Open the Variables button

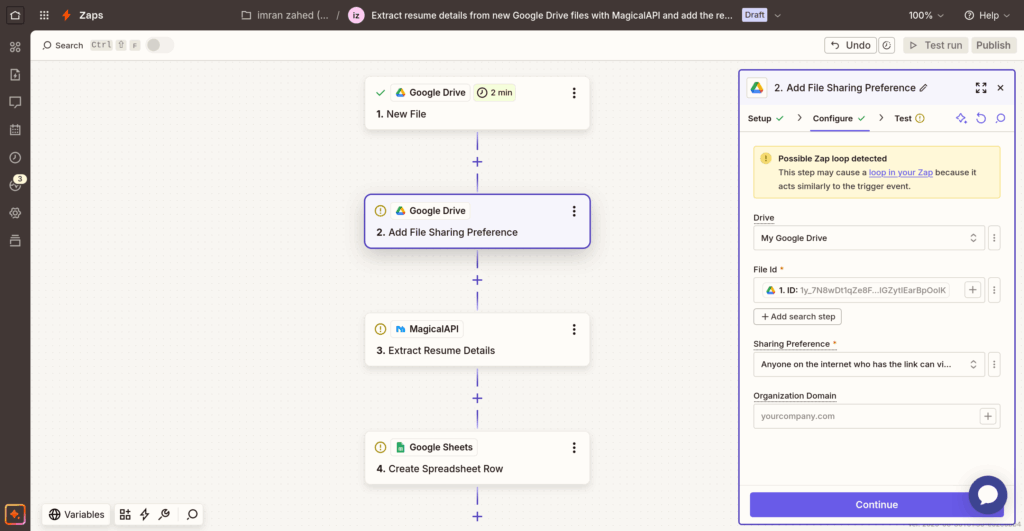pos(76,515)
